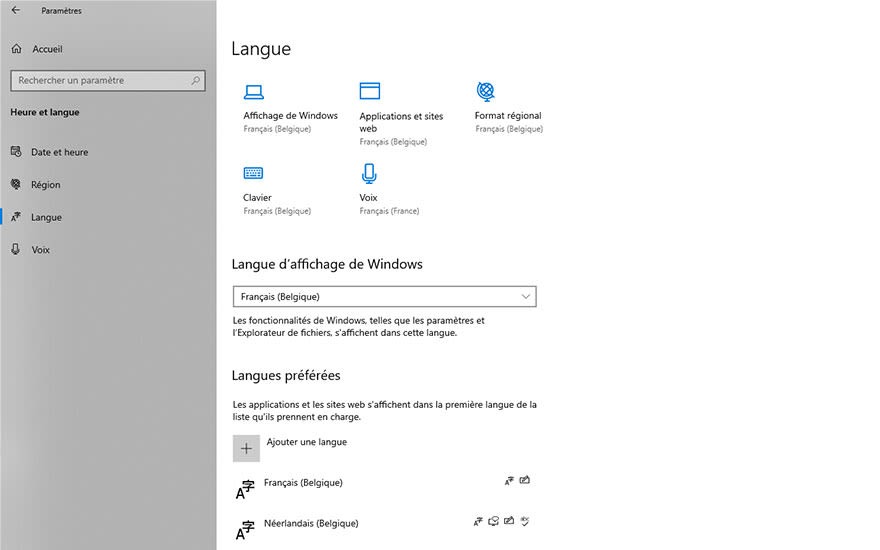Open Affichage de Windows tile label
The width and height of the screenshot is (880, 550).
291,116
